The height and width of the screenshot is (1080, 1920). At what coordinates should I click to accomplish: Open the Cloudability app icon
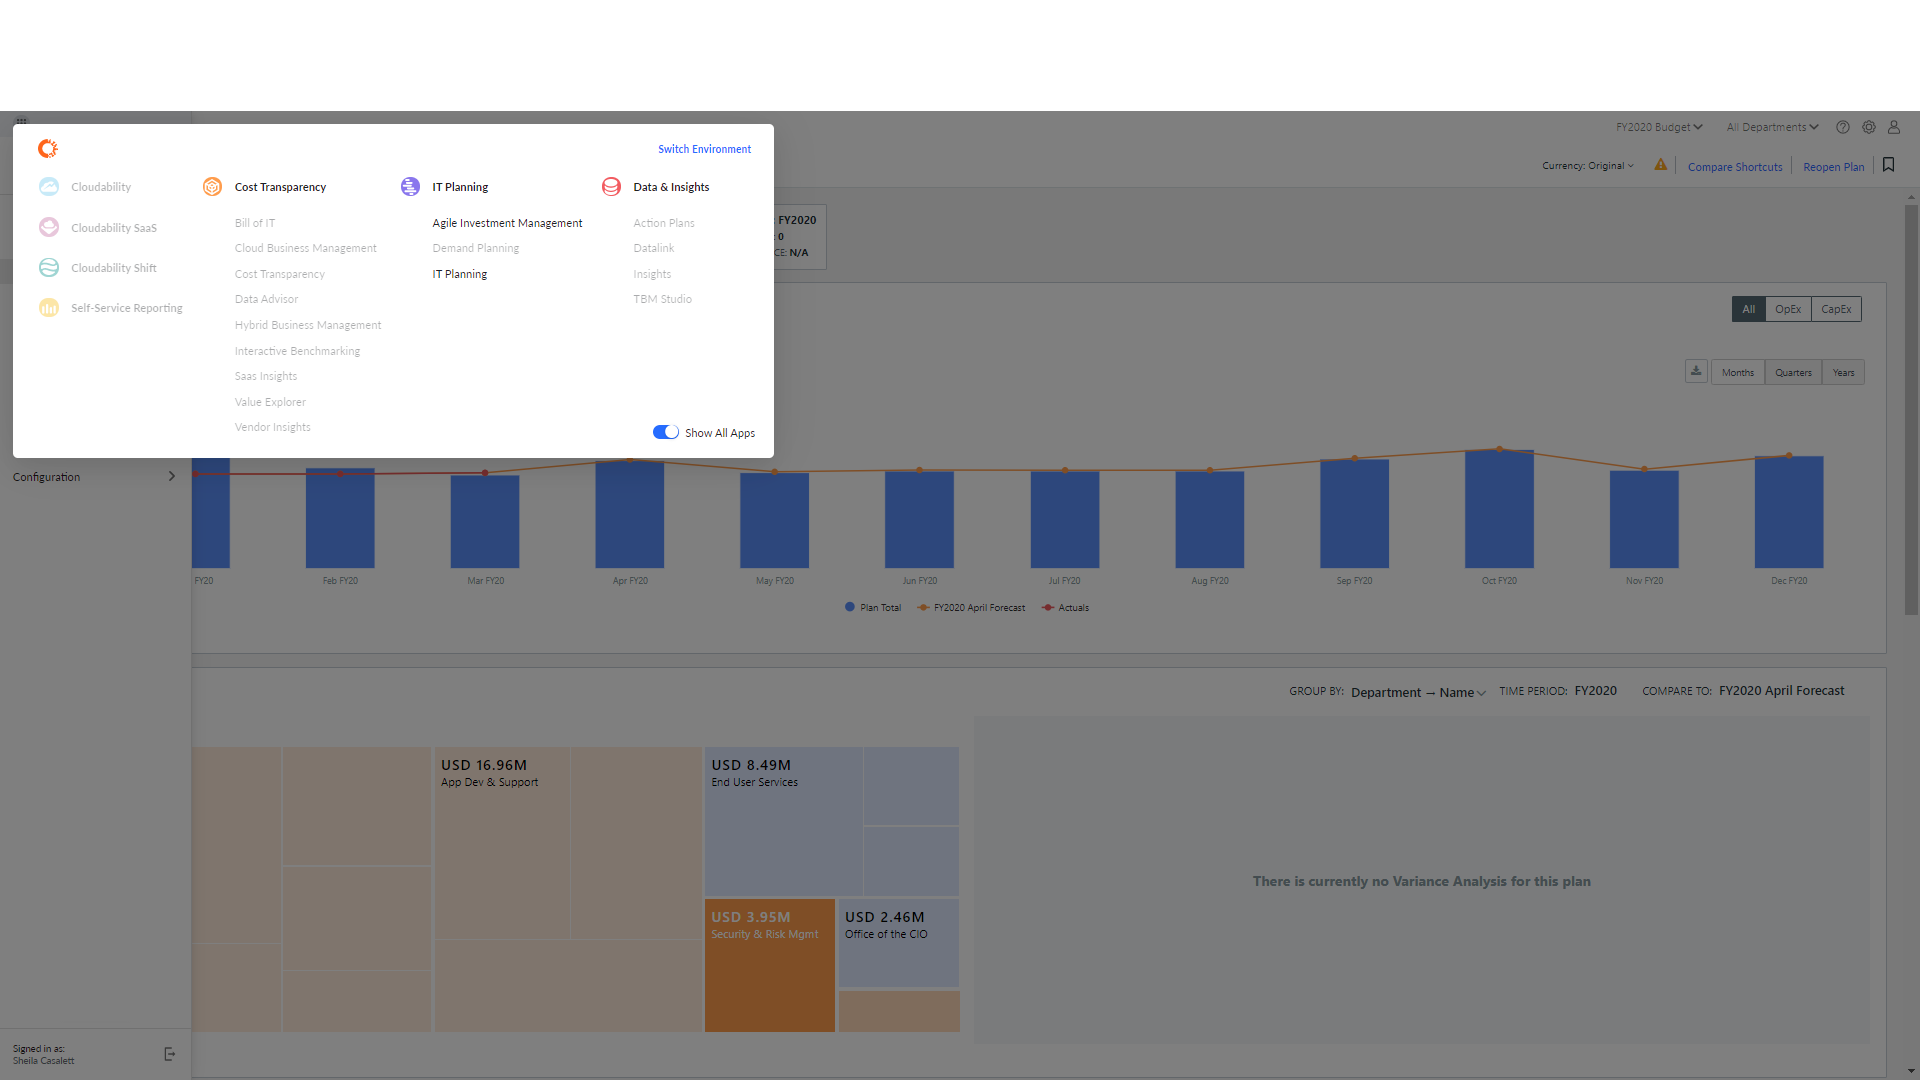(x=49, y=187)
